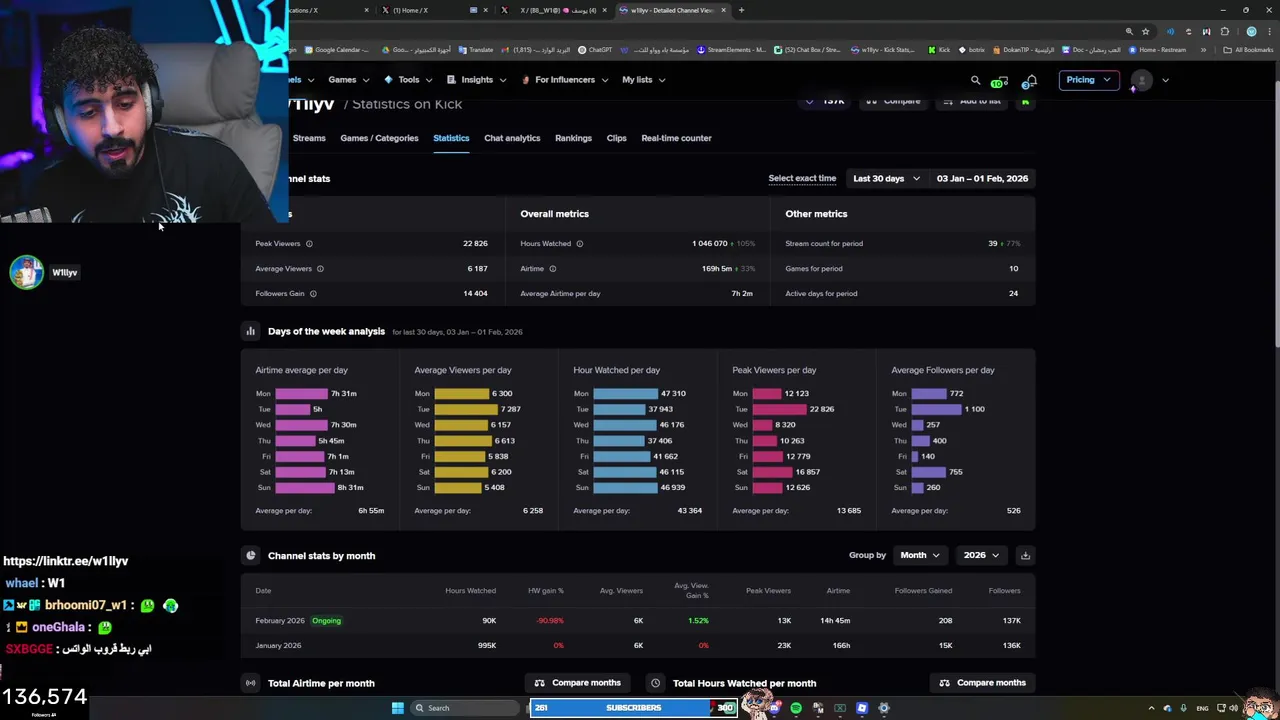Click the All Bookmarks folder
This screenshot has height=720, width=1280.
pyautogui.click(x=1248, y=50)
